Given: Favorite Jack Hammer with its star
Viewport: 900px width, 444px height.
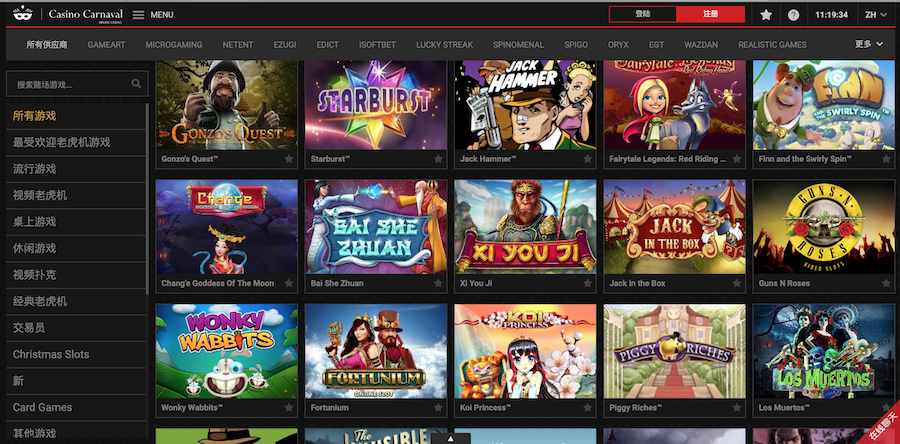Looking at the screenshot, I should 587,159.
